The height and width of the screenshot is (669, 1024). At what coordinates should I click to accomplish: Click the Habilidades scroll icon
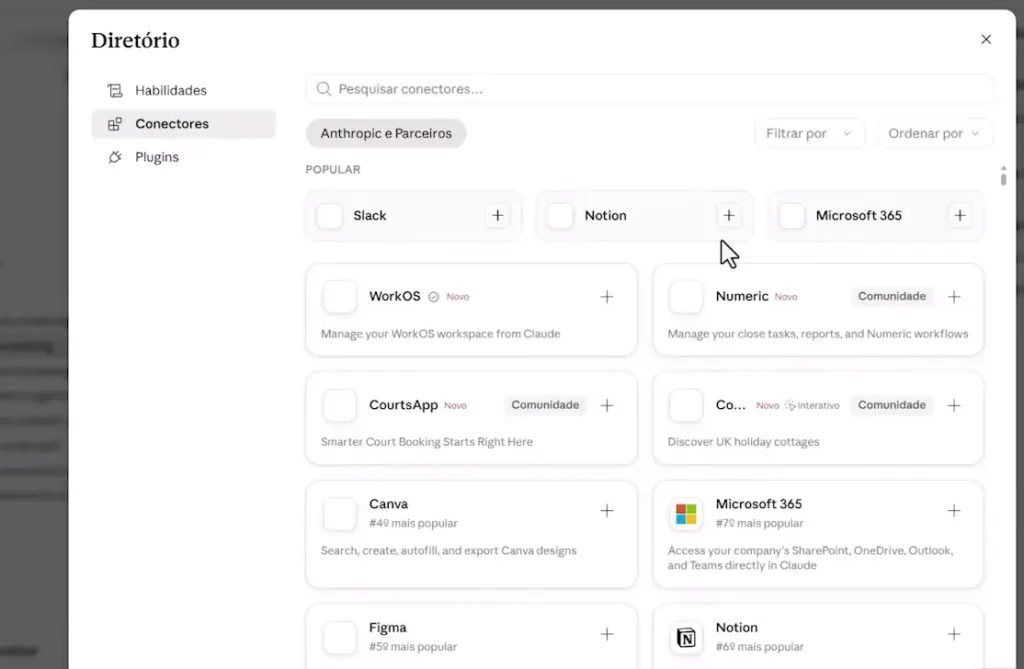(115, 90)
